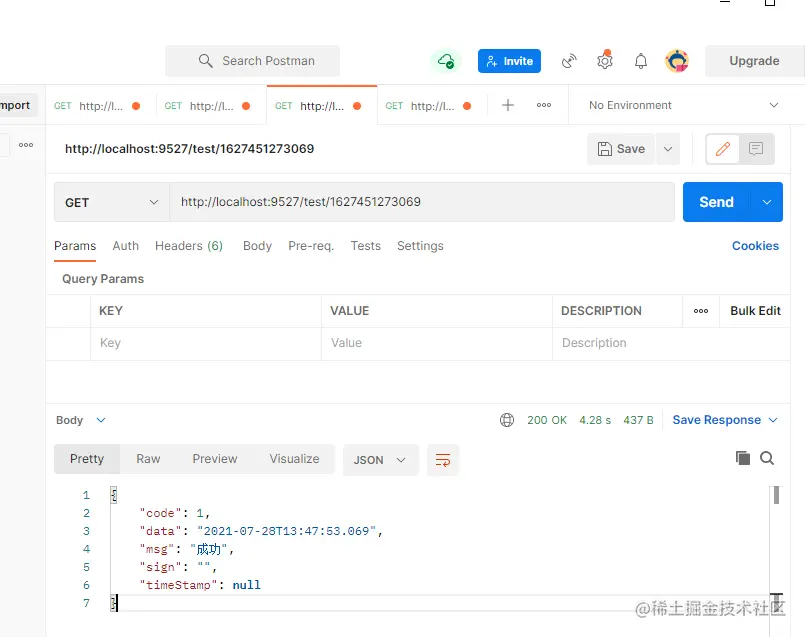Copy the response with copy icon
The height and width of the screenshot is (637, 805).
click(x=742, y=458)
